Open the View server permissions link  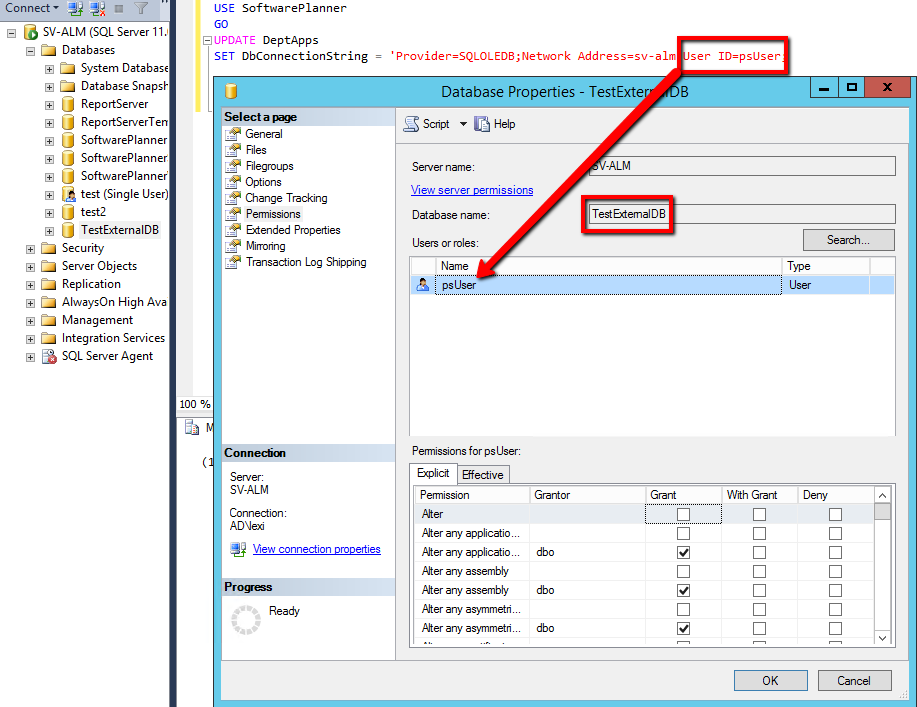coord(471,189)
